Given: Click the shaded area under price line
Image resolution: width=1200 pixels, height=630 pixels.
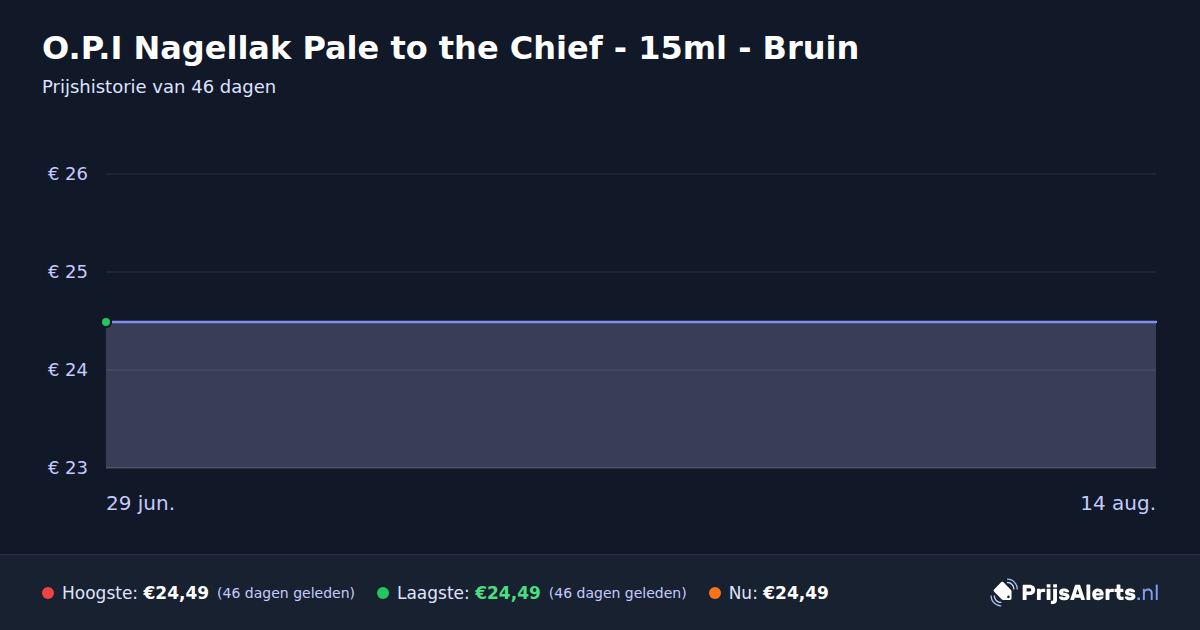Looking at the screenshot, I should click(630, 396).
